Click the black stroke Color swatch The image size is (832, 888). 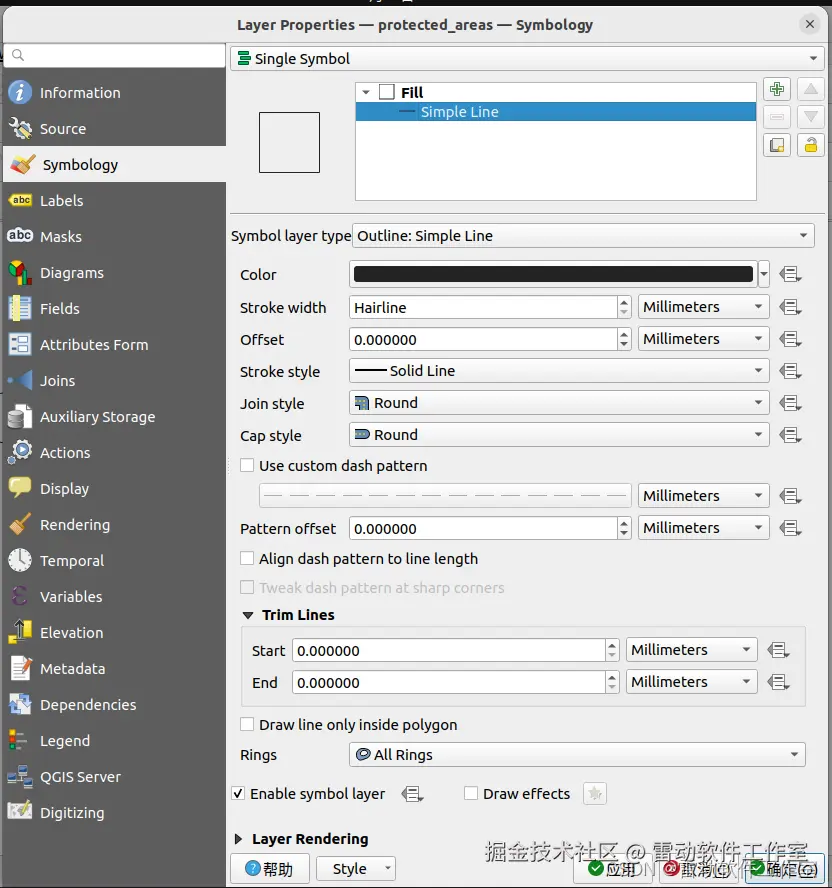[553, 274]
